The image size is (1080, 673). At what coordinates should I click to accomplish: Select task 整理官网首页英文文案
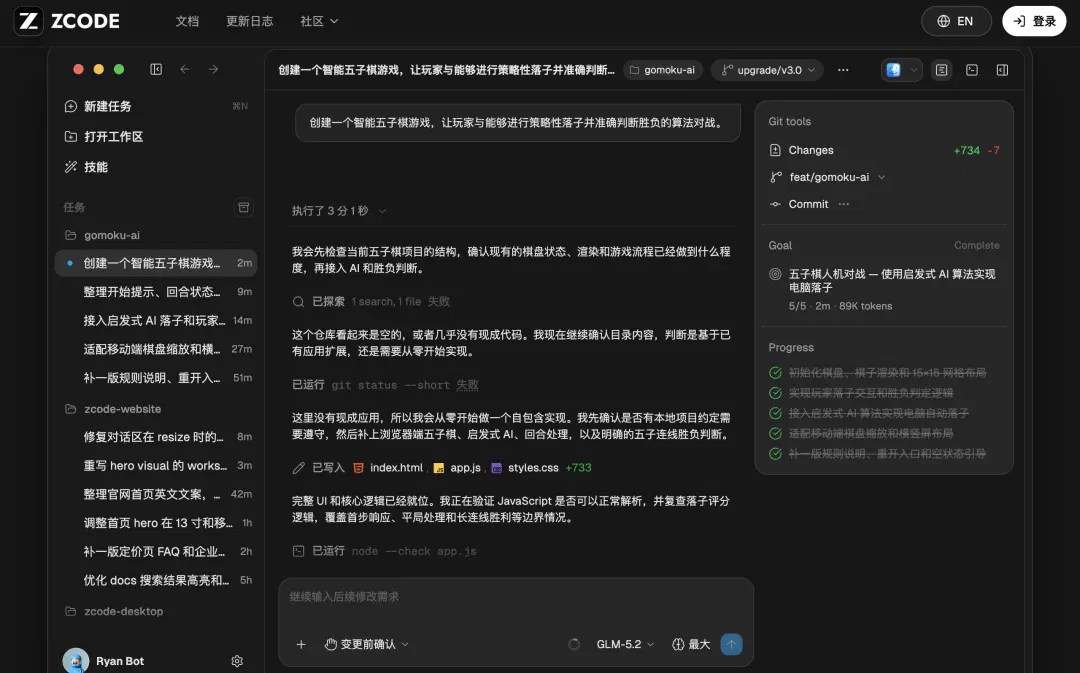(156, 494)
